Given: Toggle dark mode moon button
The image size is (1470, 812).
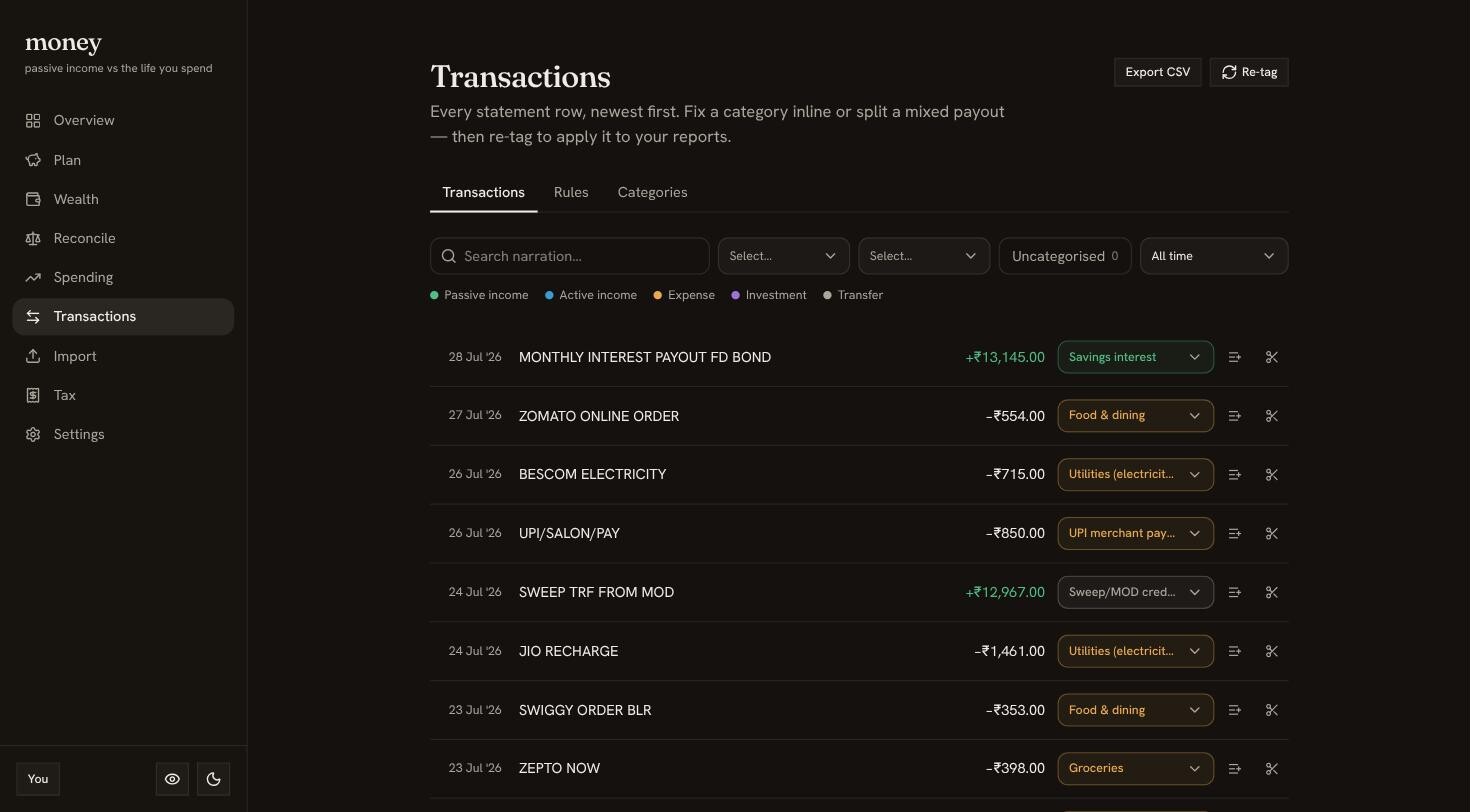Looking at the screenshot, I should click(x=213, y=779).
